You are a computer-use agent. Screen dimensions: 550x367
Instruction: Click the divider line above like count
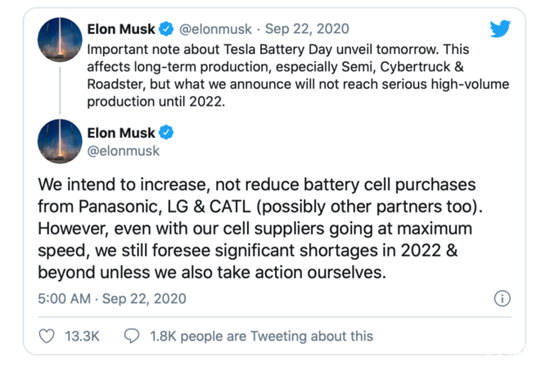(275, 317)
